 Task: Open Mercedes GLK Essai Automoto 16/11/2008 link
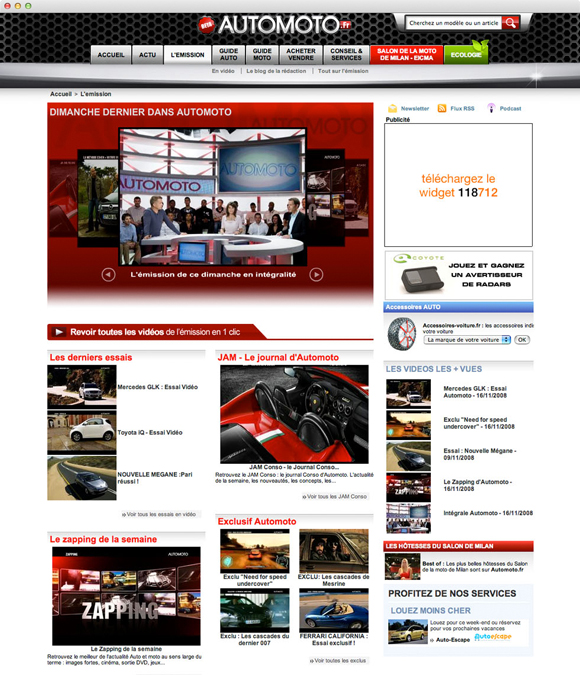pyautogui.click(x=475, y=392)
